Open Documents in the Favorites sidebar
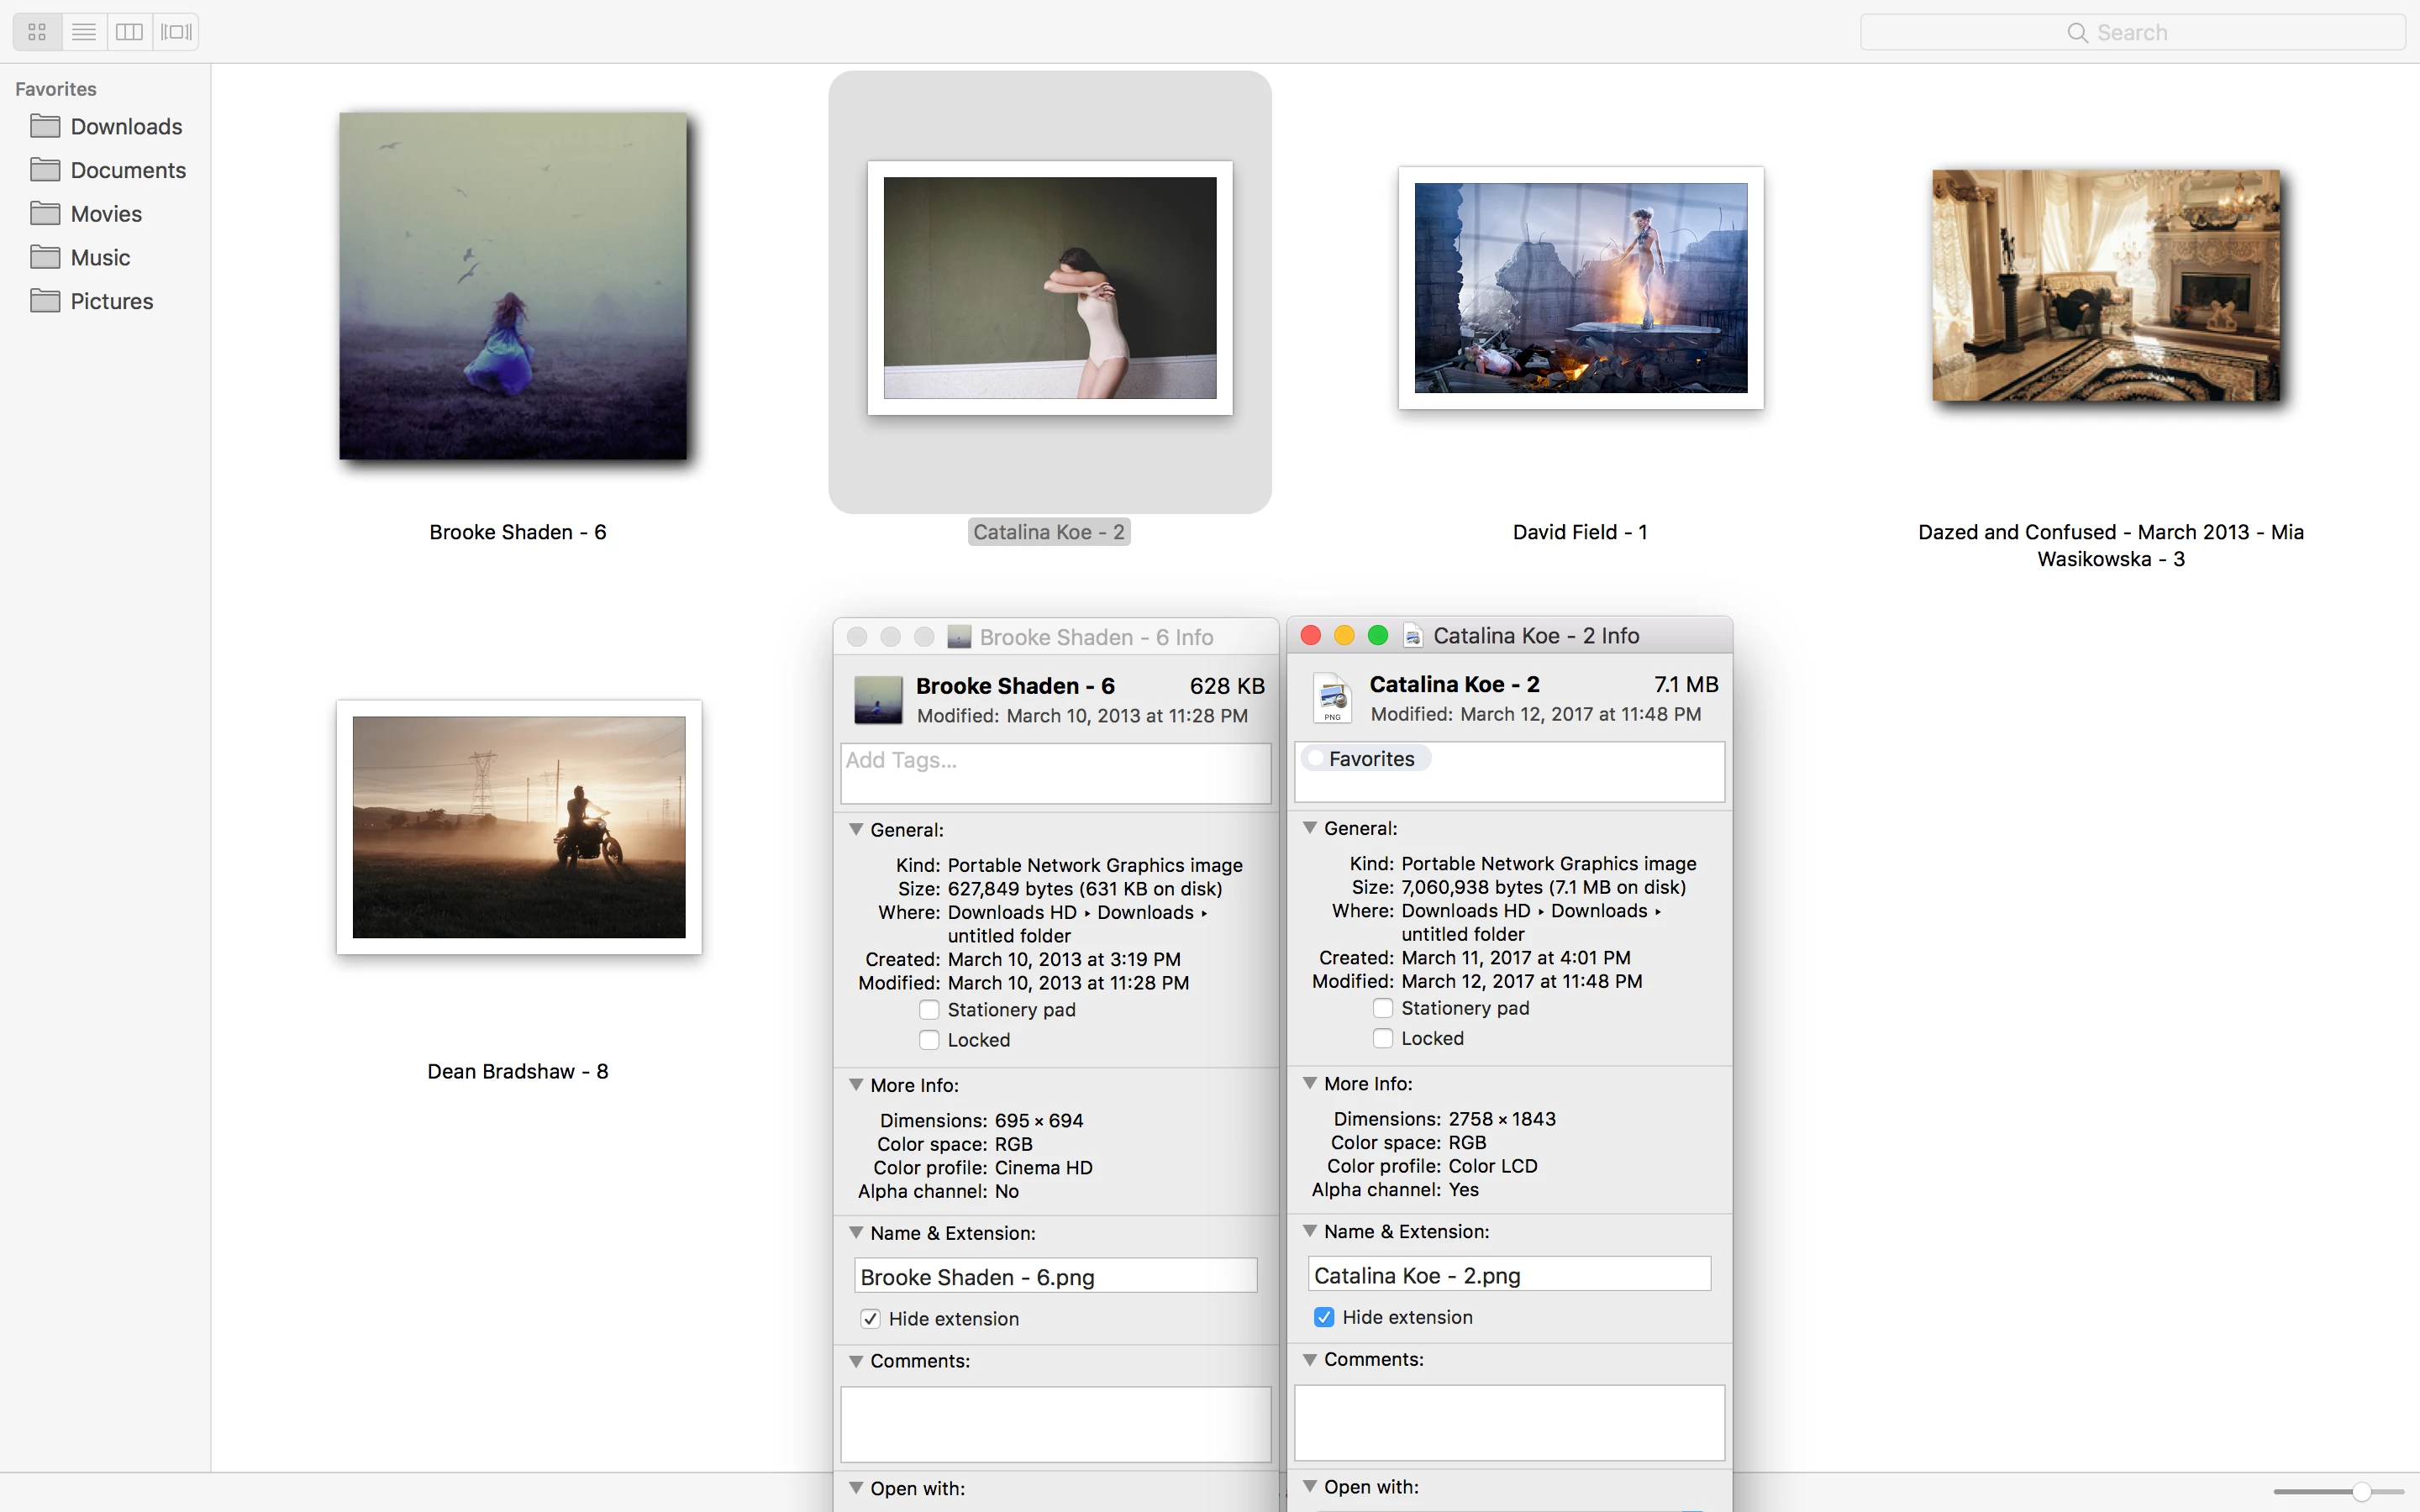2420x1512 pixels. 128,170
